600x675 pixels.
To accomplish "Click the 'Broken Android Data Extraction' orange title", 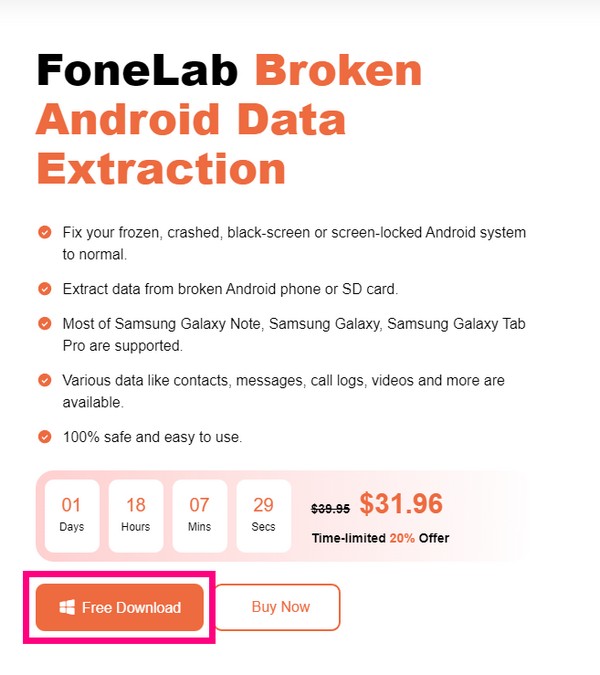I will coord(190,120).
